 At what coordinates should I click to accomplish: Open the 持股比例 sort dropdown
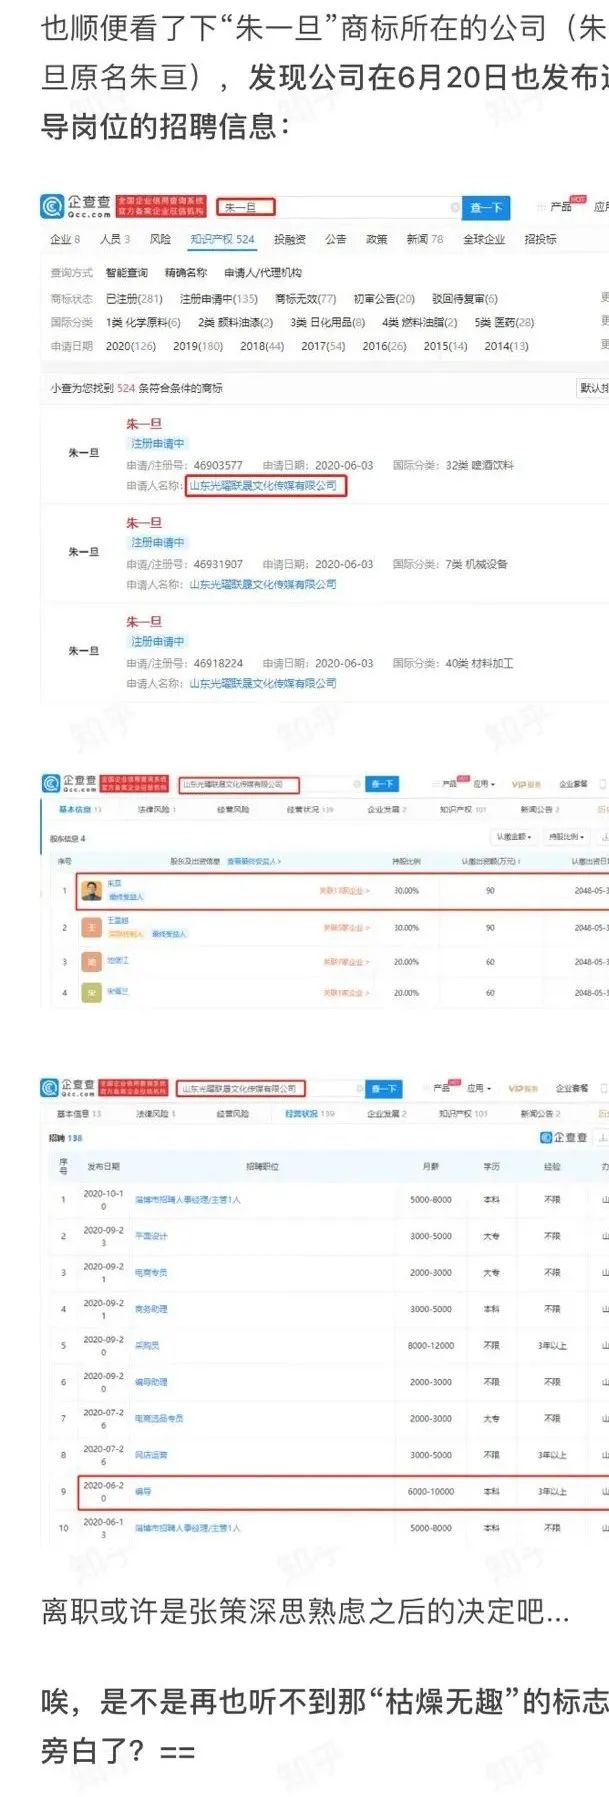(x=567, y=836)
